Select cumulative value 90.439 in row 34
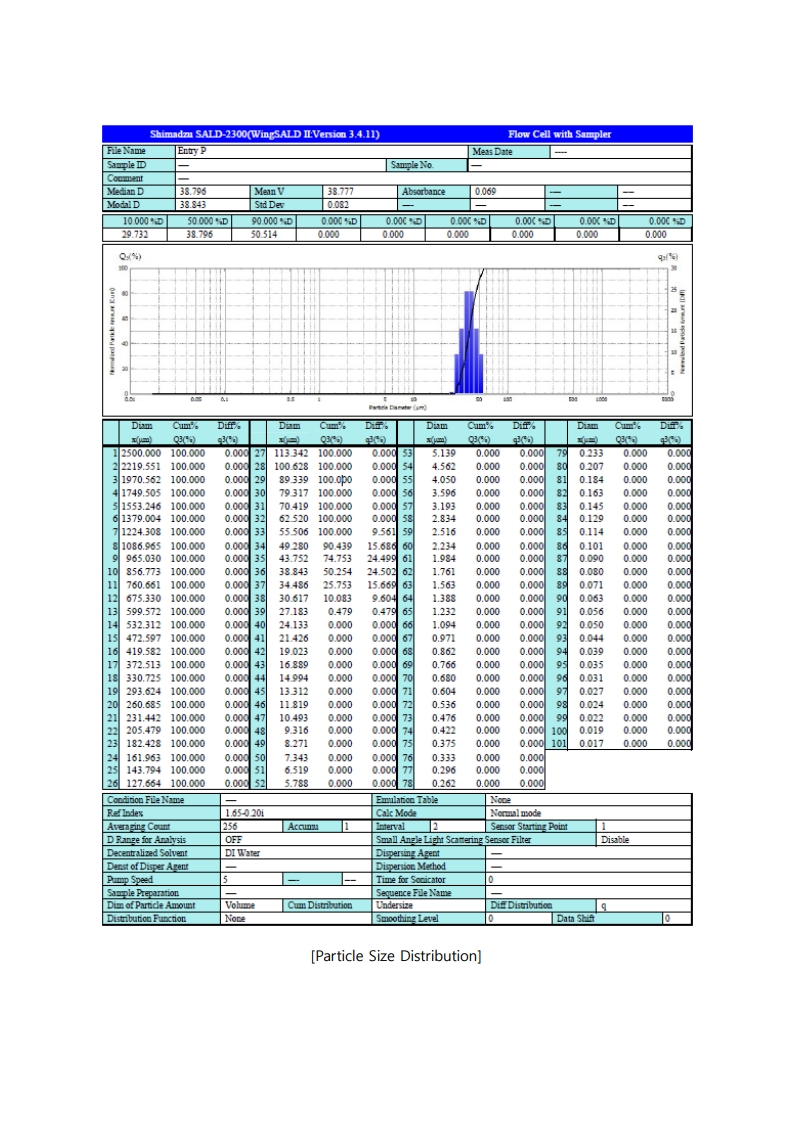793x1122 pixels. [x=338, y=546]
